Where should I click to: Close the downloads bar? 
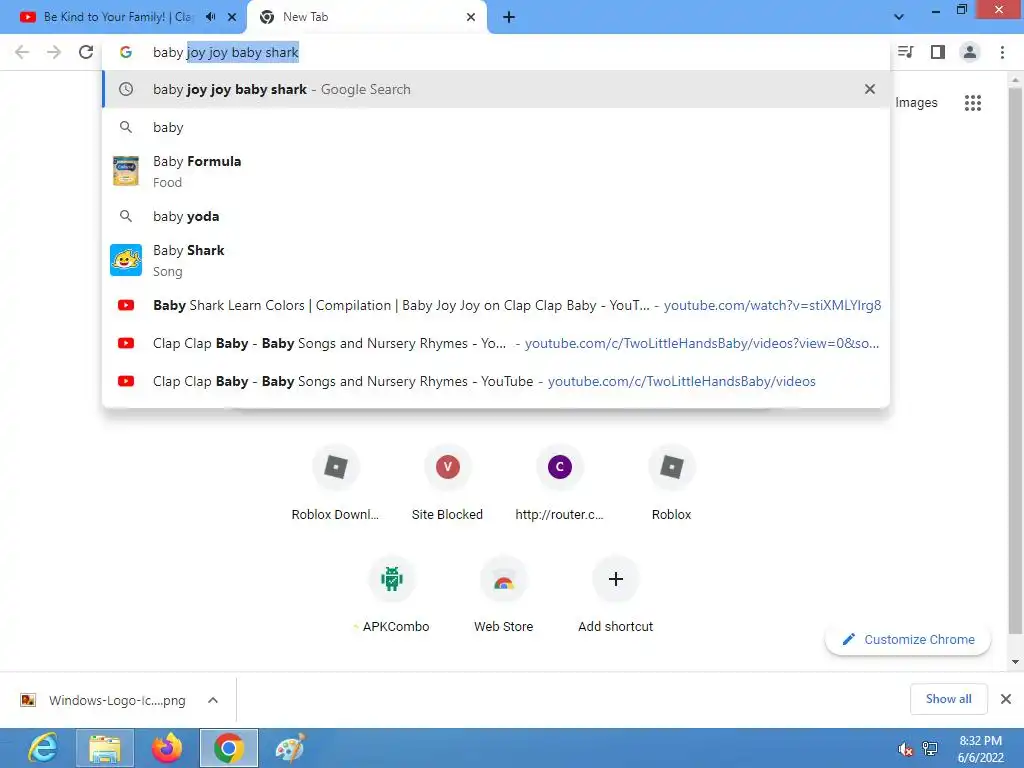tap(1006, 699)
